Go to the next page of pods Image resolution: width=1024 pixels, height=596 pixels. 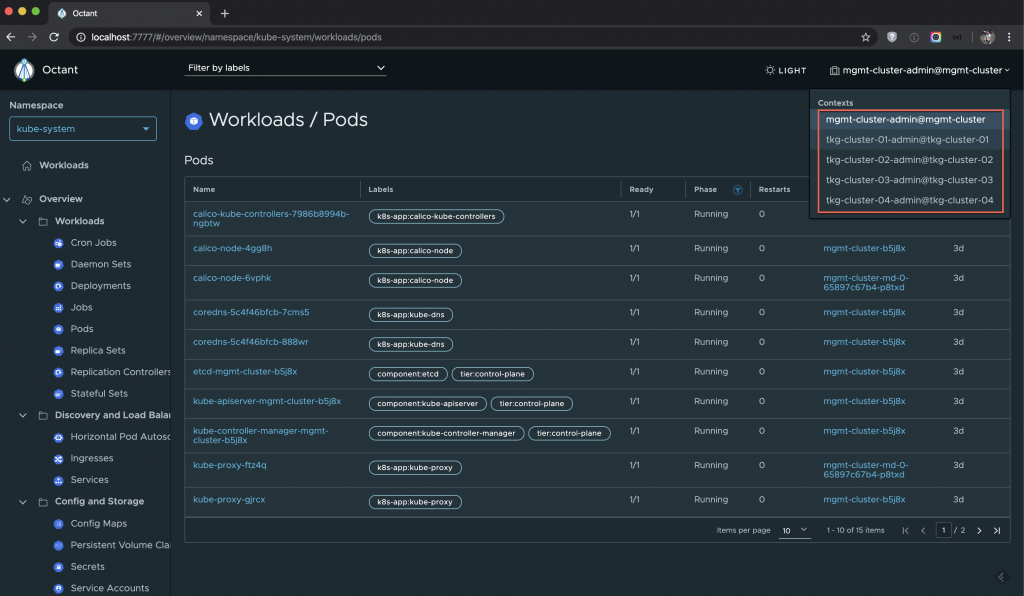tap(979, 531)
